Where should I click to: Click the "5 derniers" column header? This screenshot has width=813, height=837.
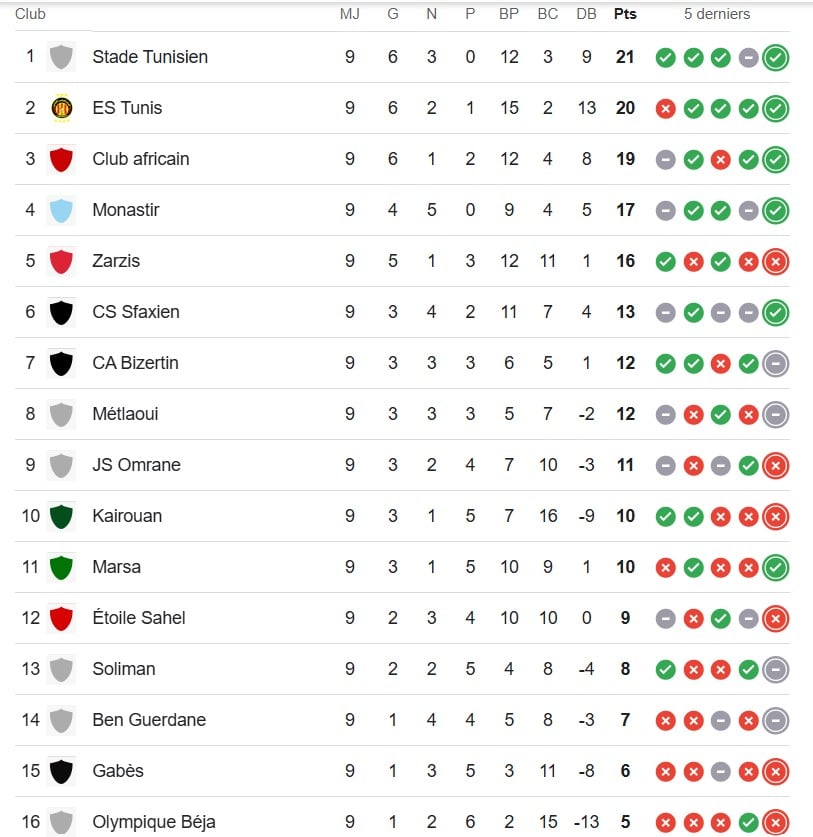(717, 14)
